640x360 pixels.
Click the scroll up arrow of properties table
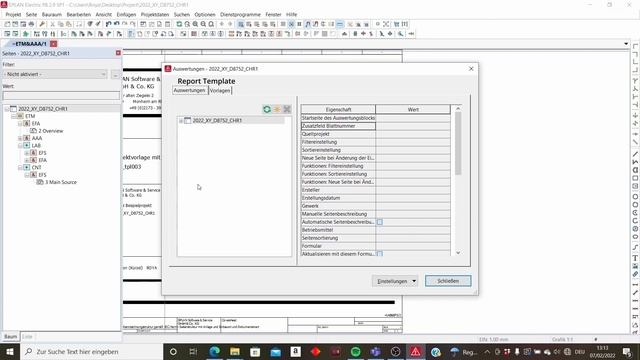point(458,109)
